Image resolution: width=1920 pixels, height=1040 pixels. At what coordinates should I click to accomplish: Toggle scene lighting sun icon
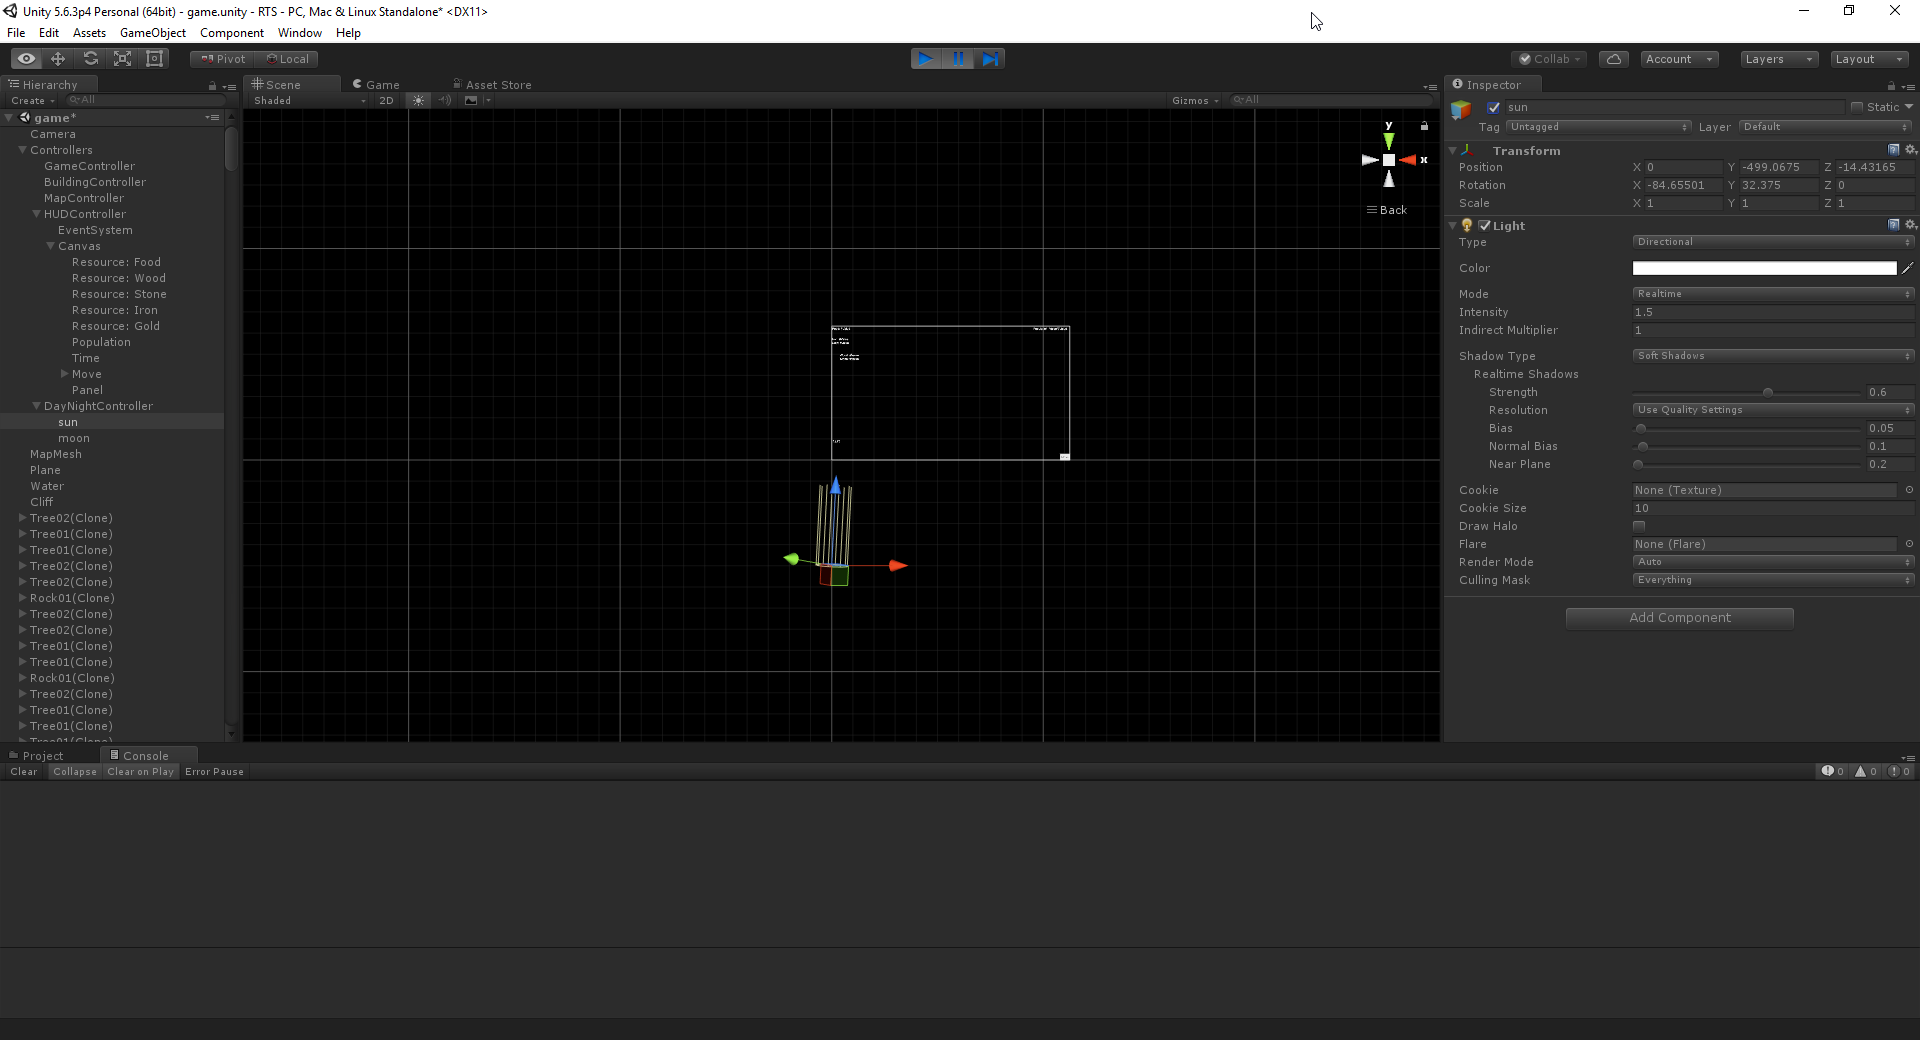419,100
